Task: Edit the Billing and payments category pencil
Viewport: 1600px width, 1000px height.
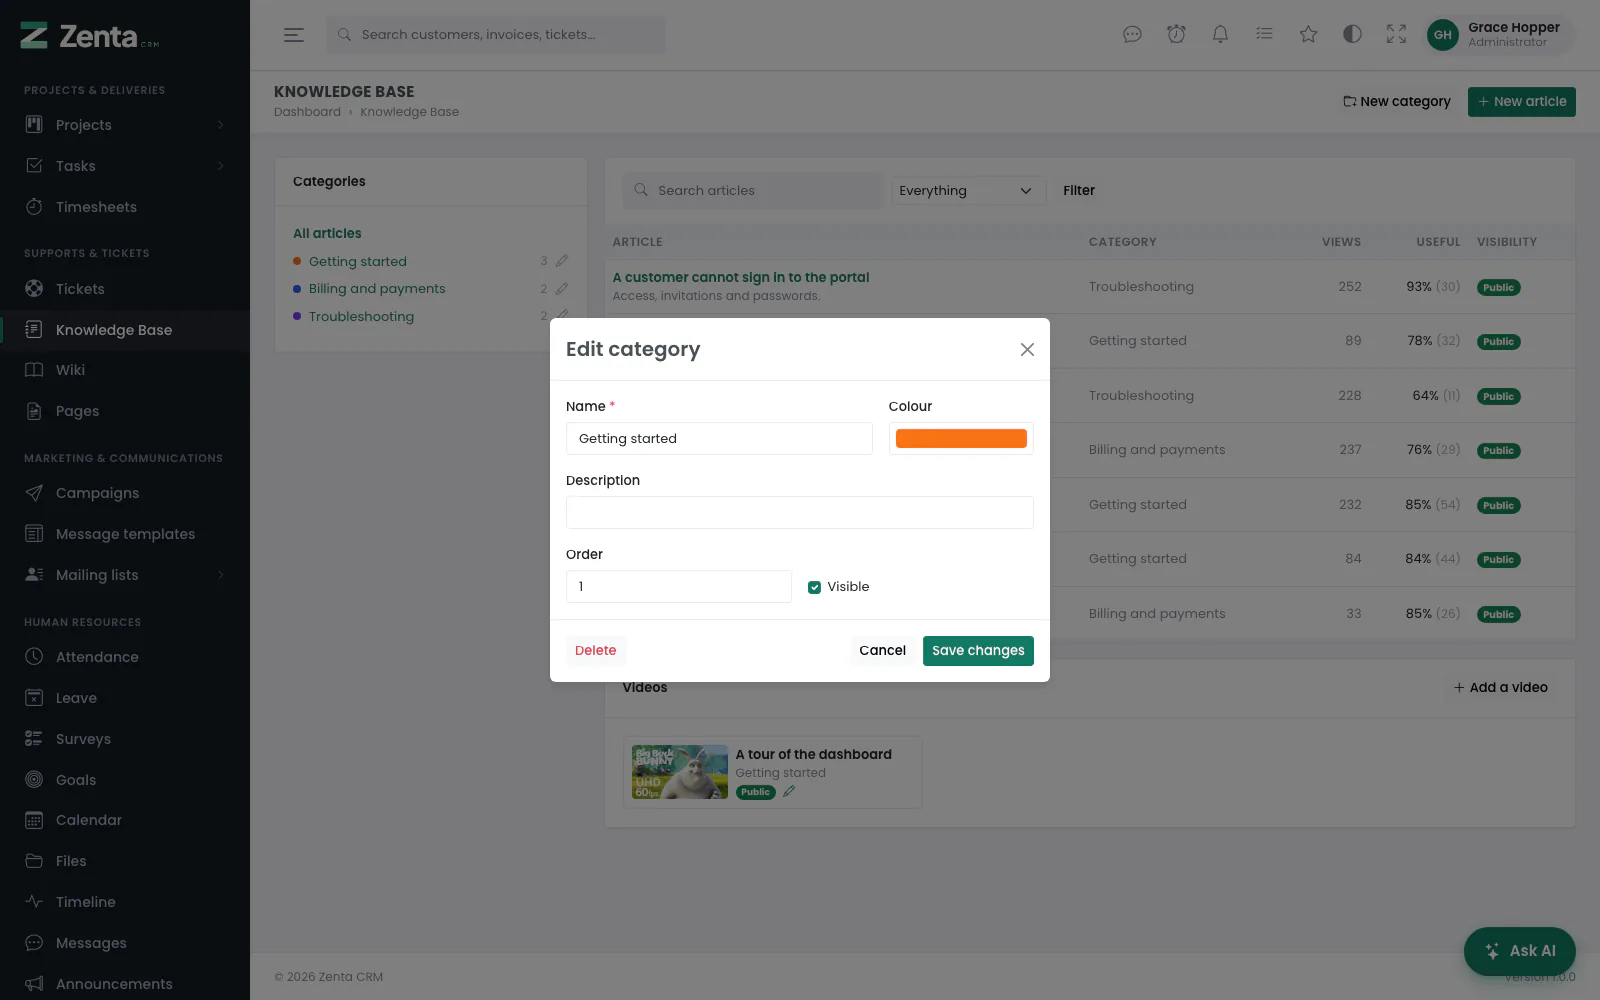Action: [562, 288]
